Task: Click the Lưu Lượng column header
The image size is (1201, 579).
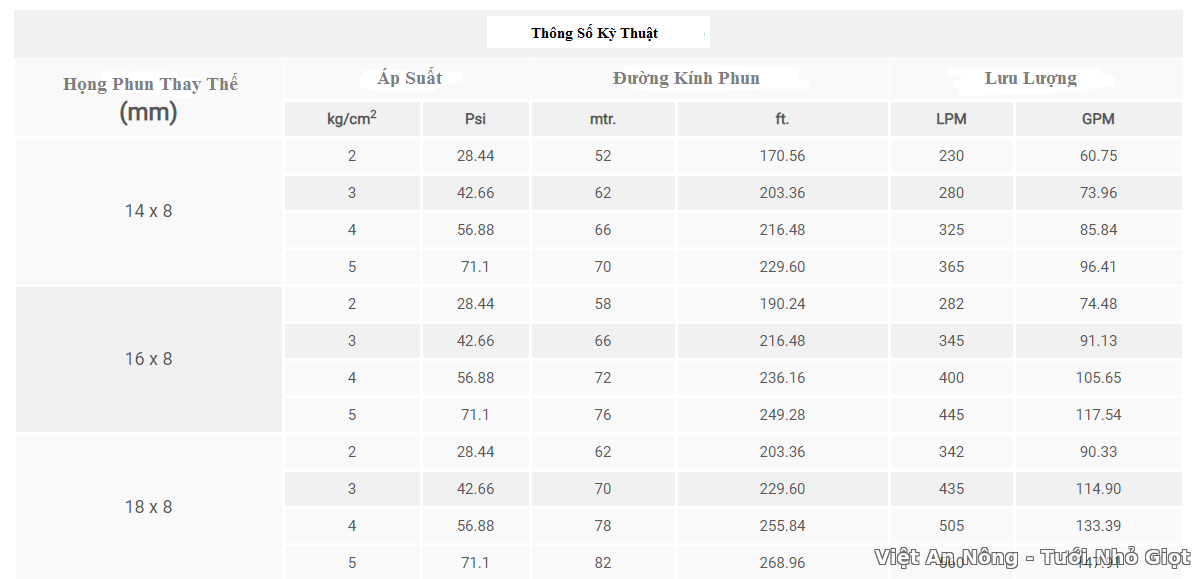Action: tap(1030, 79)
